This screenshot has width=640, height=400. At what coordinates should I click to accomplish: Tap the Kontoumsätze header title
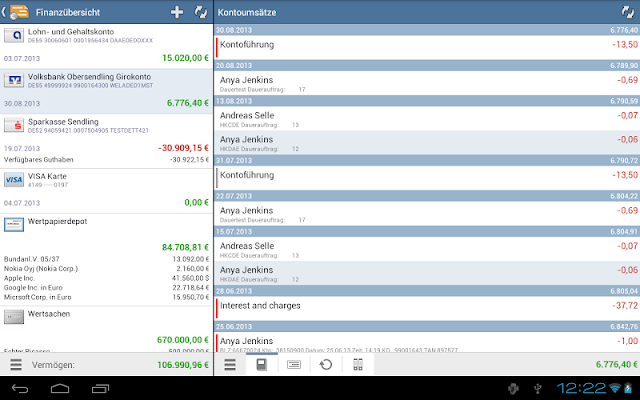[x=247, y=12]
